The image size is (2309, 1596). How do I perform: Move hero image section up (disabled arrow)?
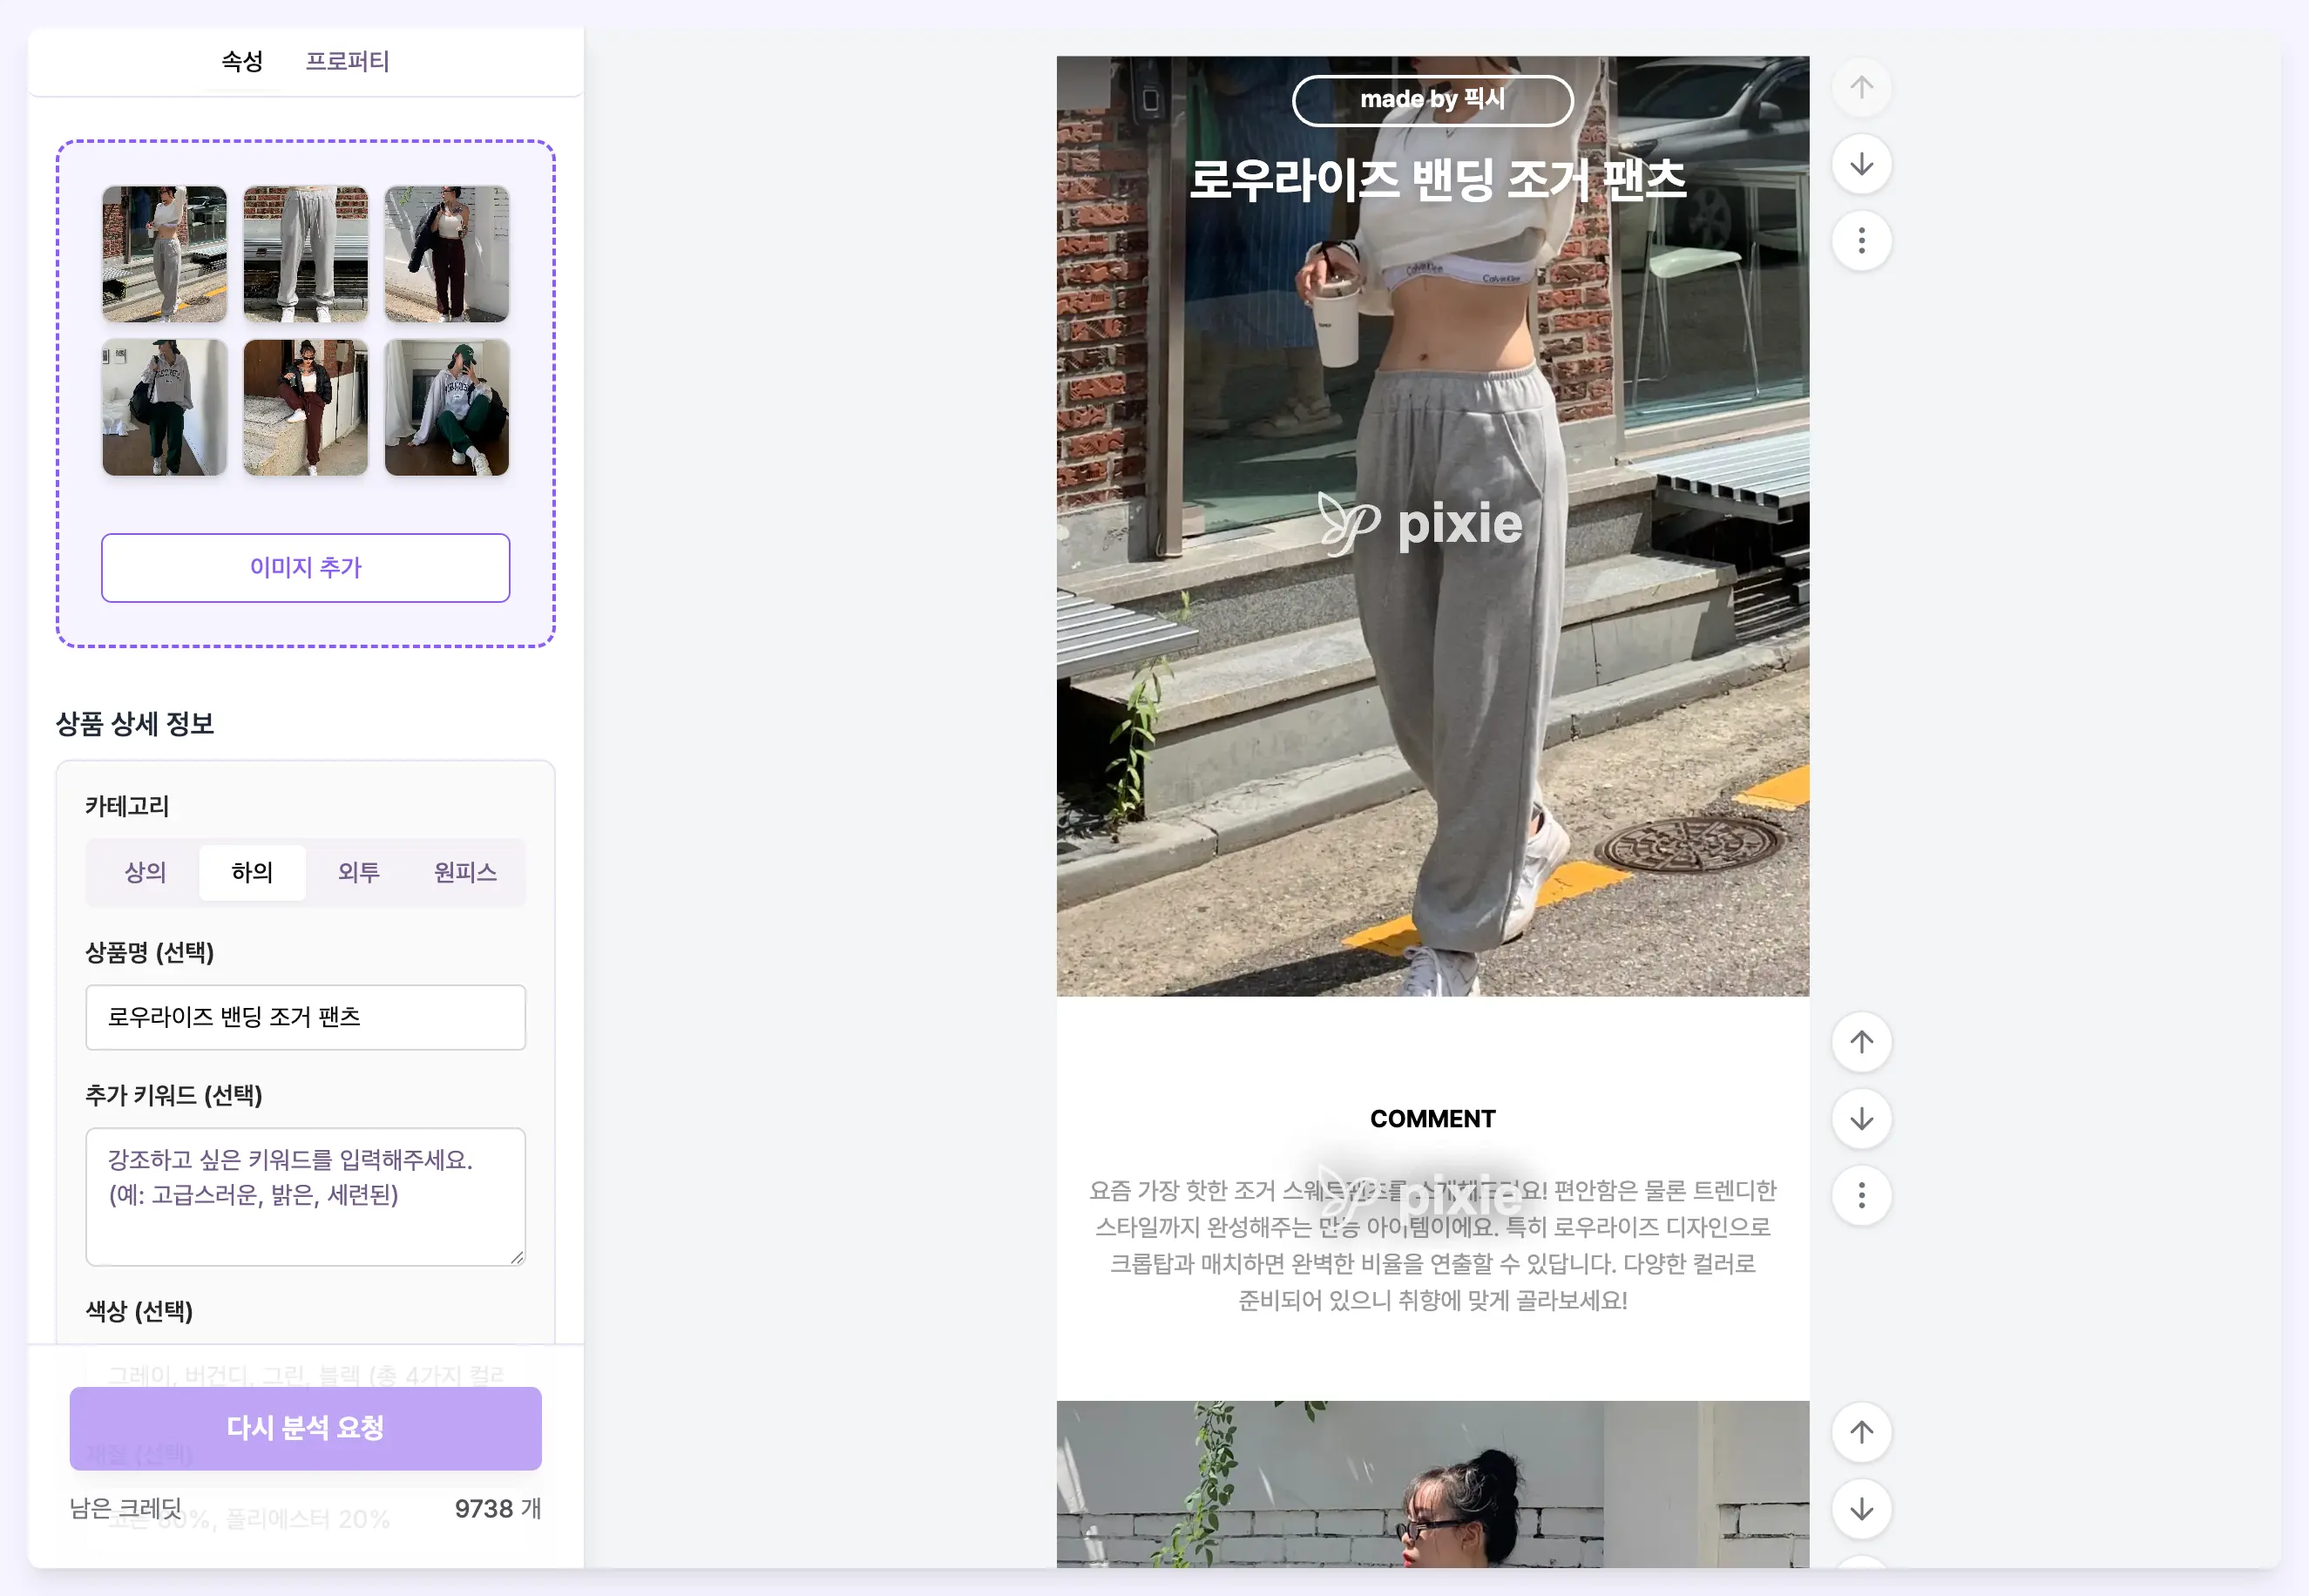1861,87
